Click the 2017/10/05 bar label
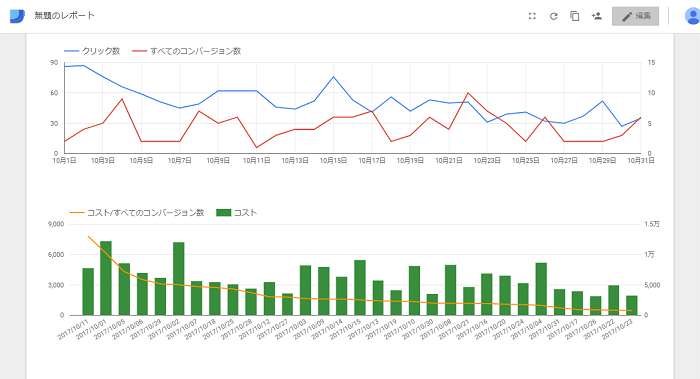 coord(111,329)
